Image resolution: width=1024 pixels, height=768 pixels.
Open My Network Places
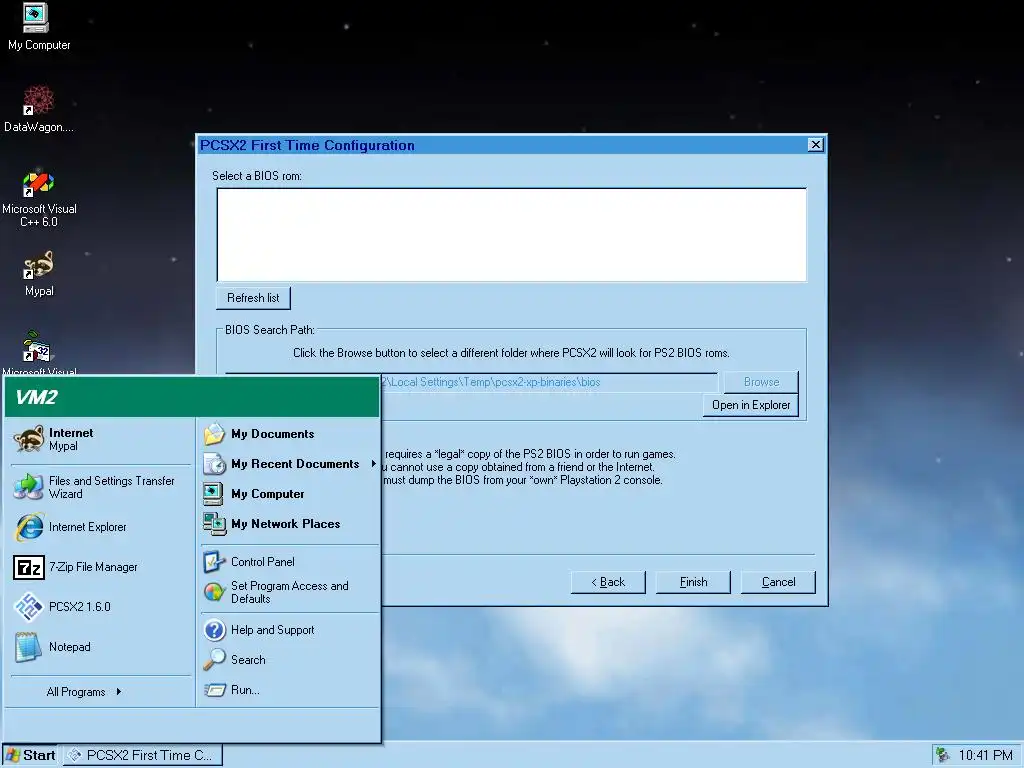point(289,524)
